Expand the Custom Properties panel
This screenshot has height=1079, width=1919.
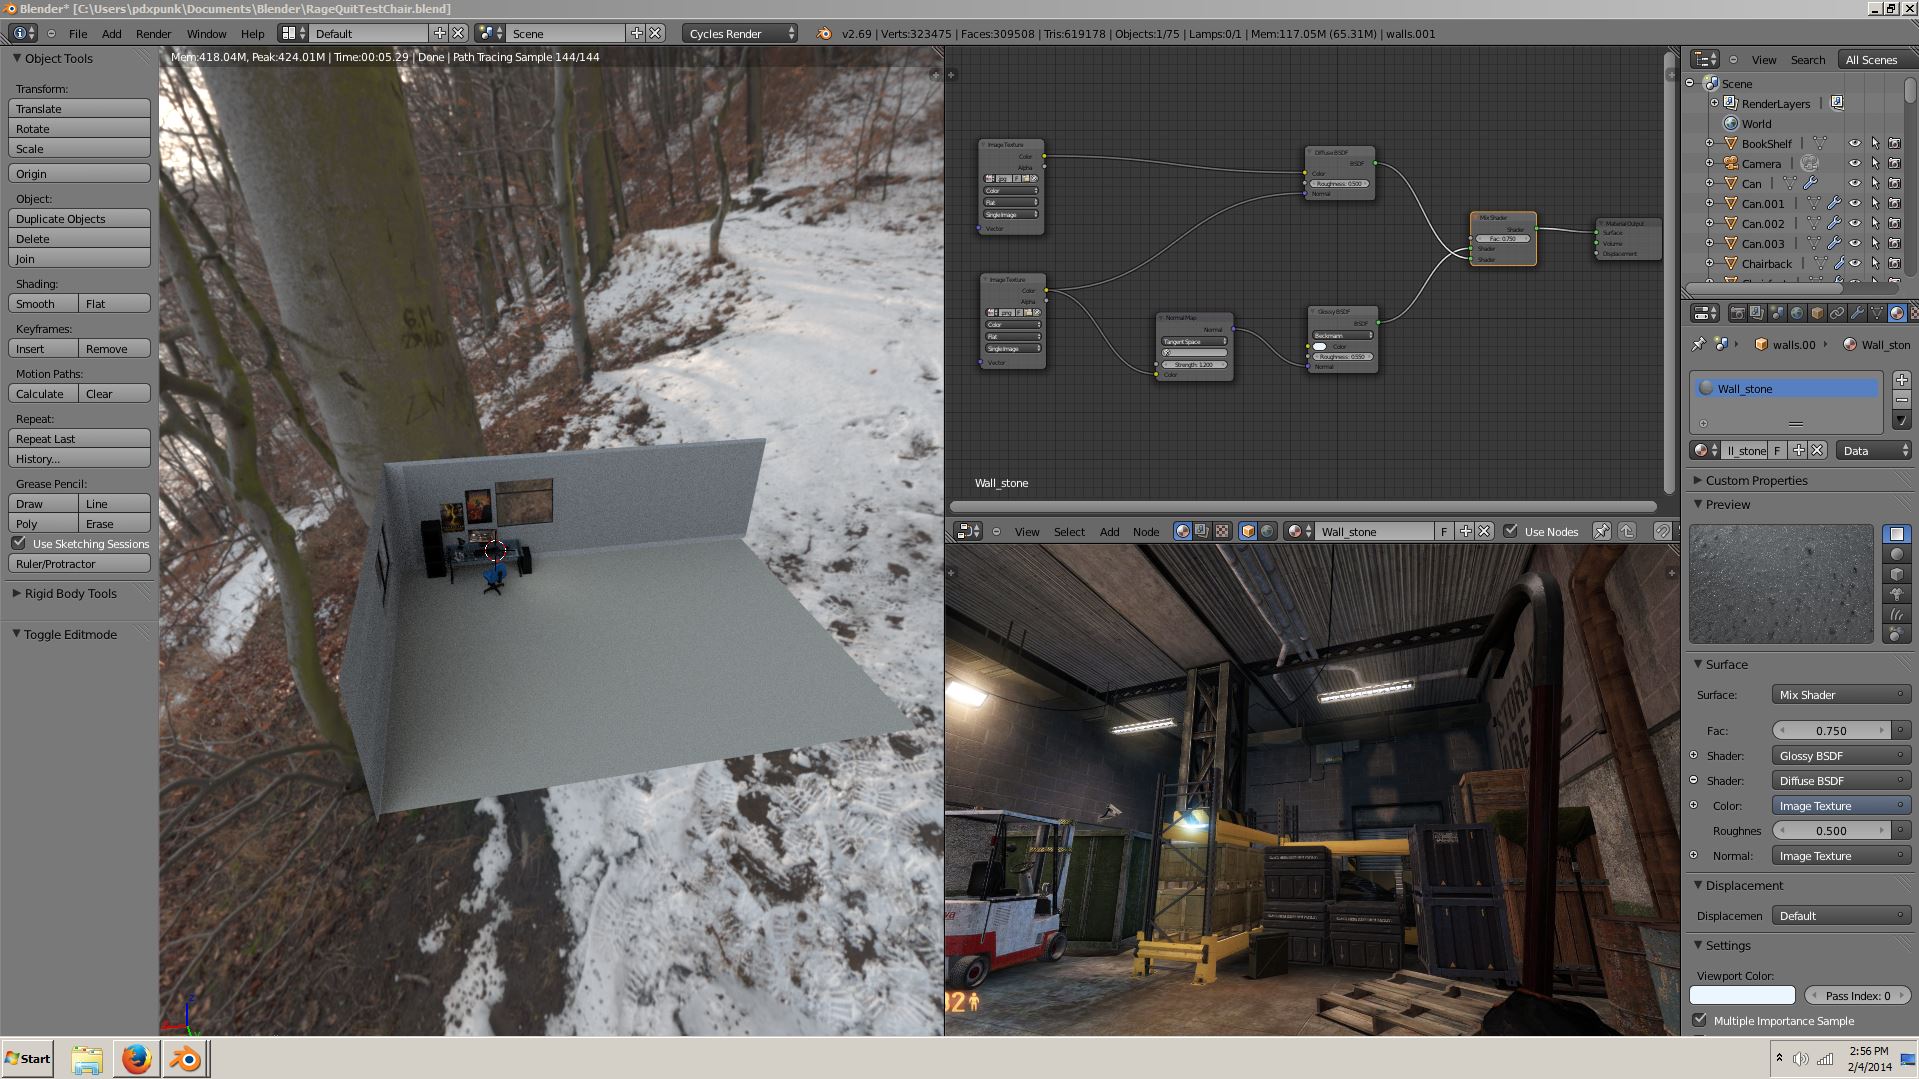tap(1756, 480)
